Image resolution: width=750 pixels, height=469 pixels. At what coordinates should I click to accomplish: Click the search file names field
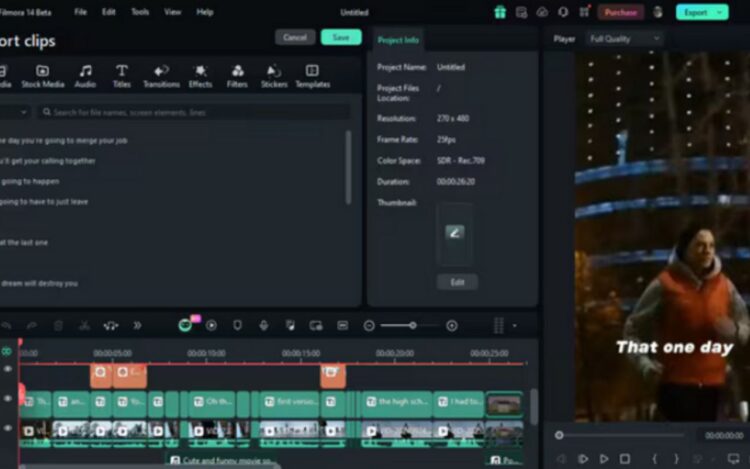(x=194, y=112)
